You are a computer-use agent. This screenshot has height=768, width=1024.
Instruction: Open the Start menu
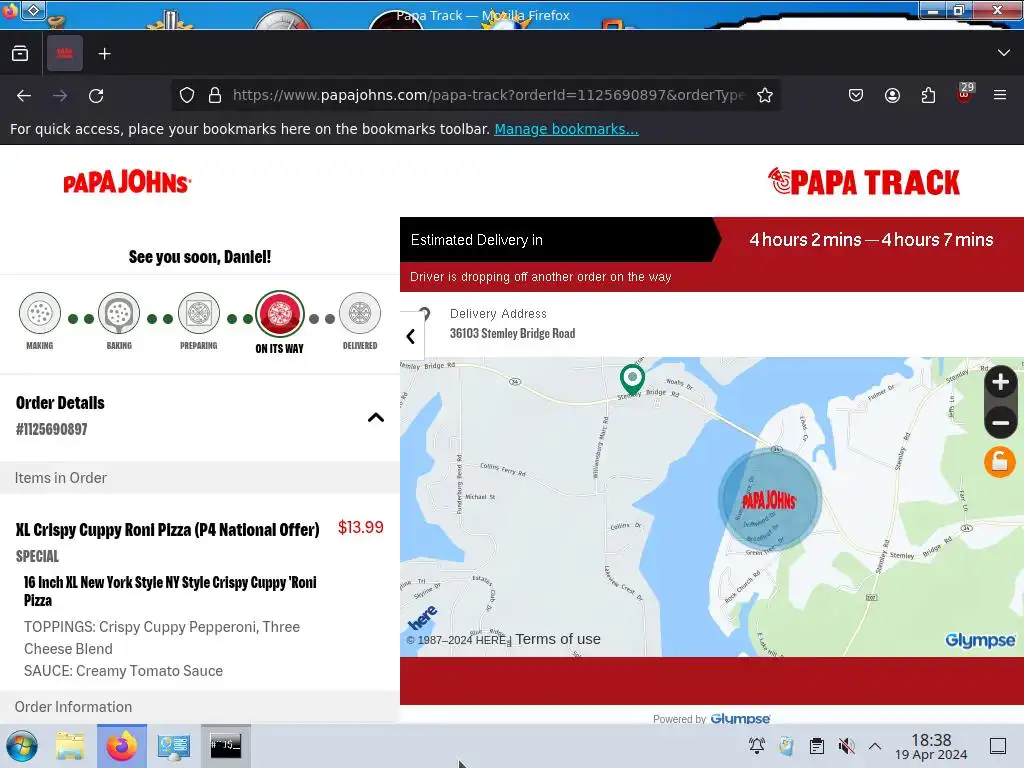(22, 746)
